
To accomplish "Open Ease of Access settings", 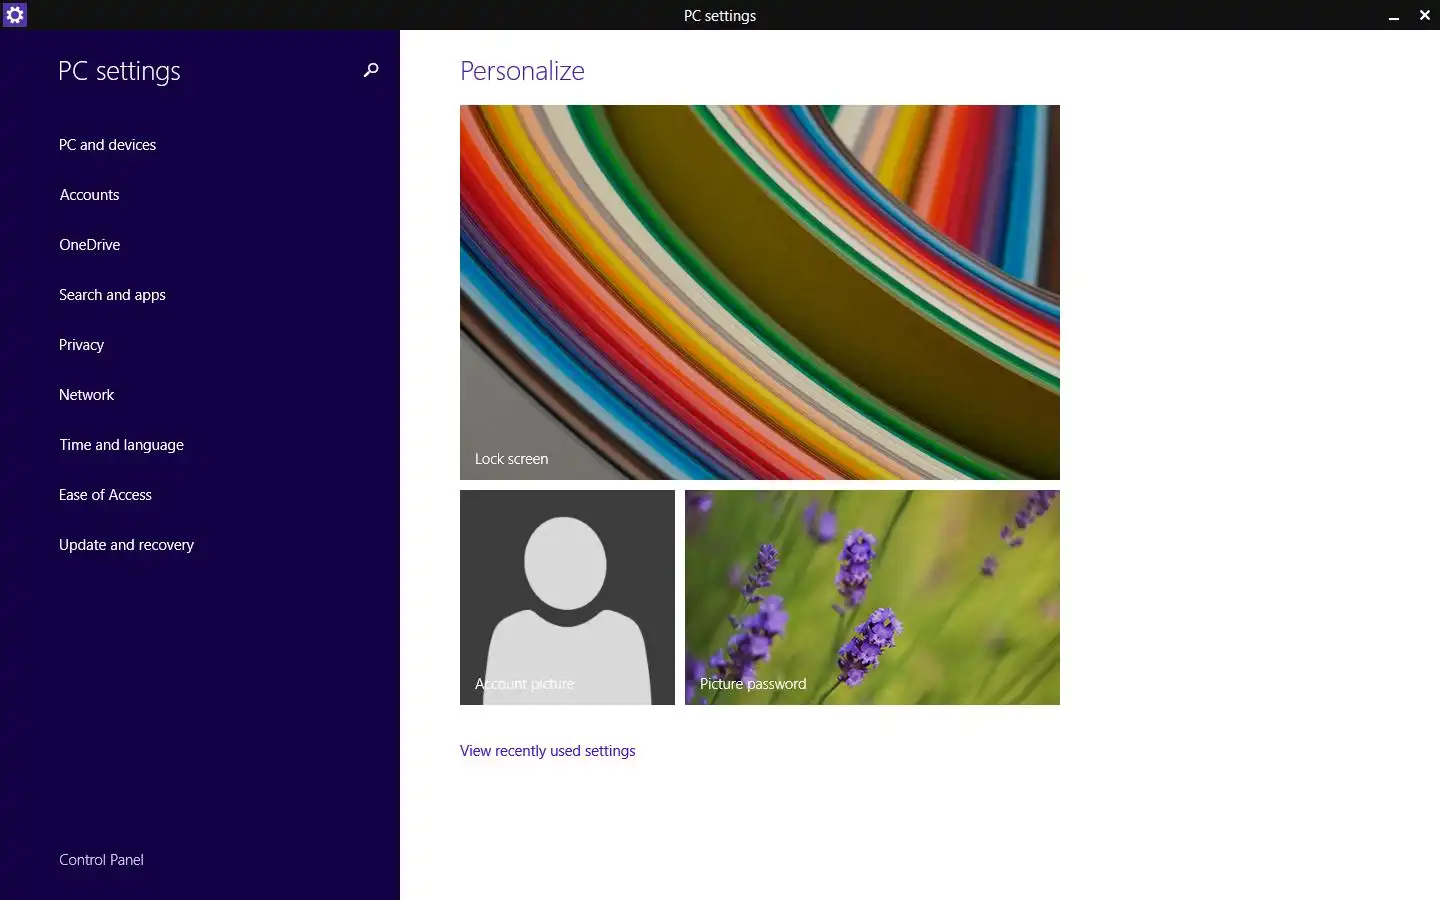I will pos(105,495).
